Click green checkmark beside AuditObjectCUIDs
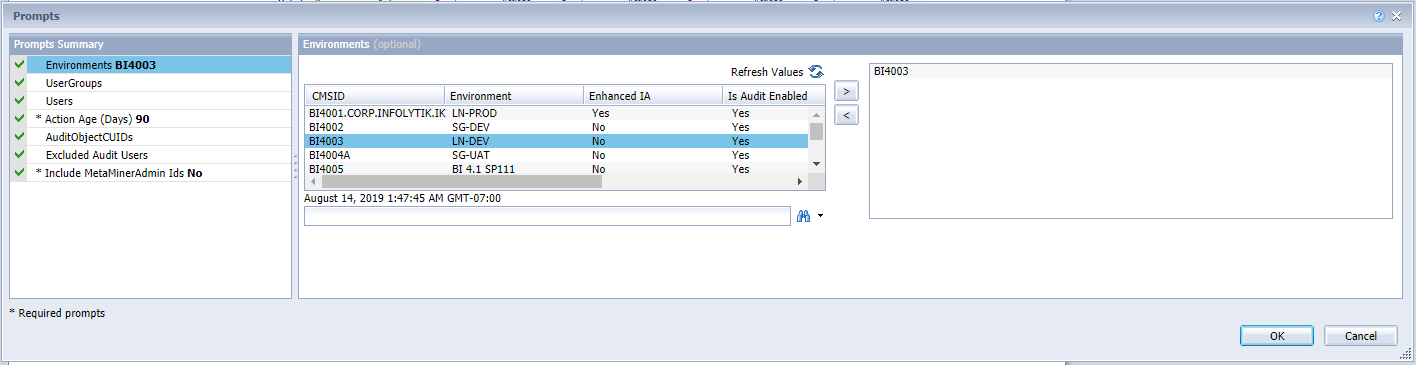This screenshot has height=365, width=1416. click(x=20, y=136)
